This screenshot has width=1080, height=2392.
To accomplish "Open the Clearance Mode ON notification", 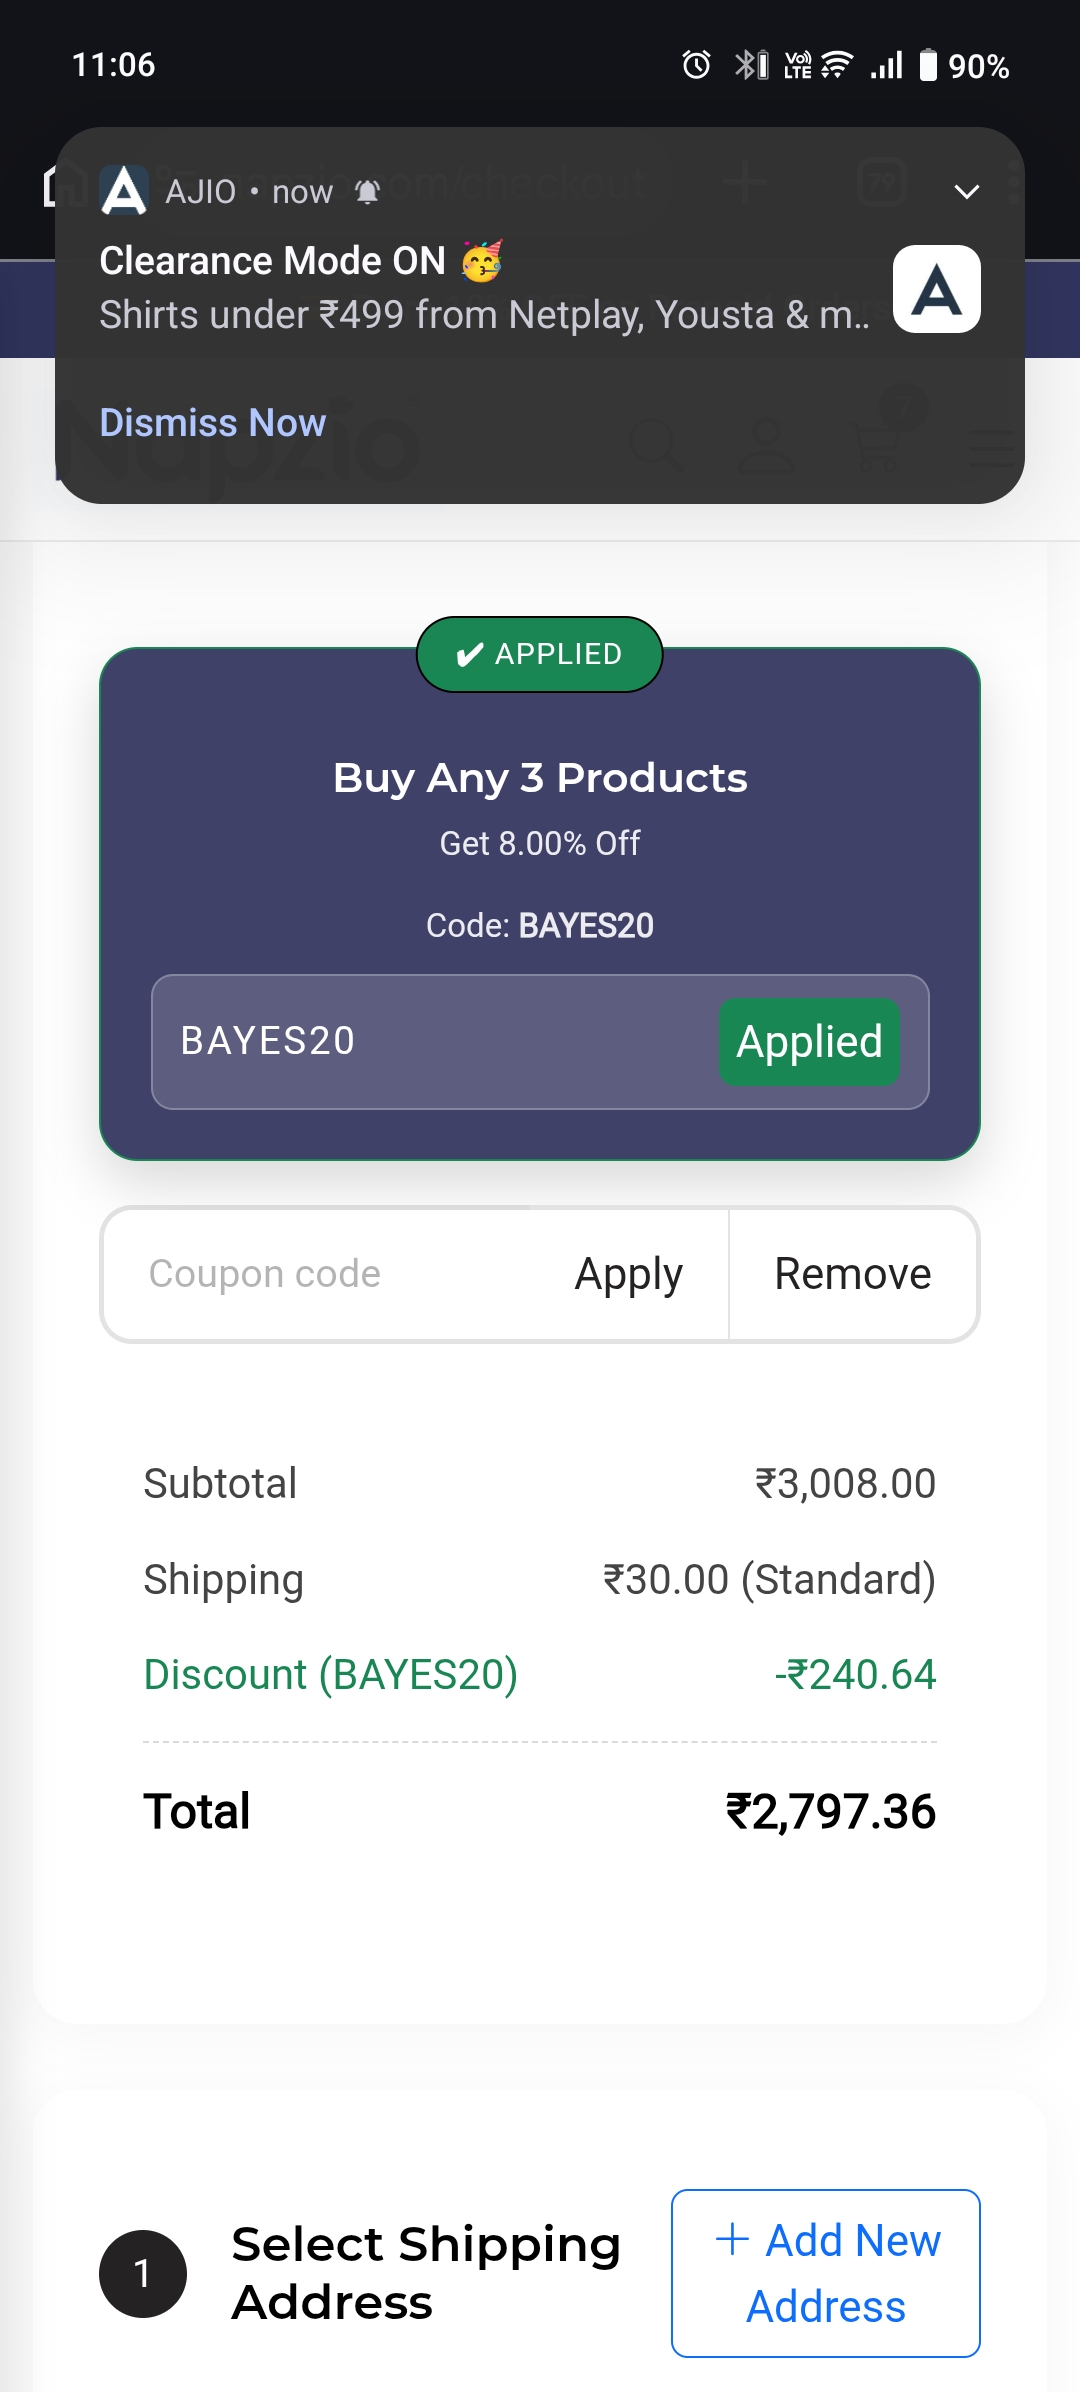I will (480, 290).
